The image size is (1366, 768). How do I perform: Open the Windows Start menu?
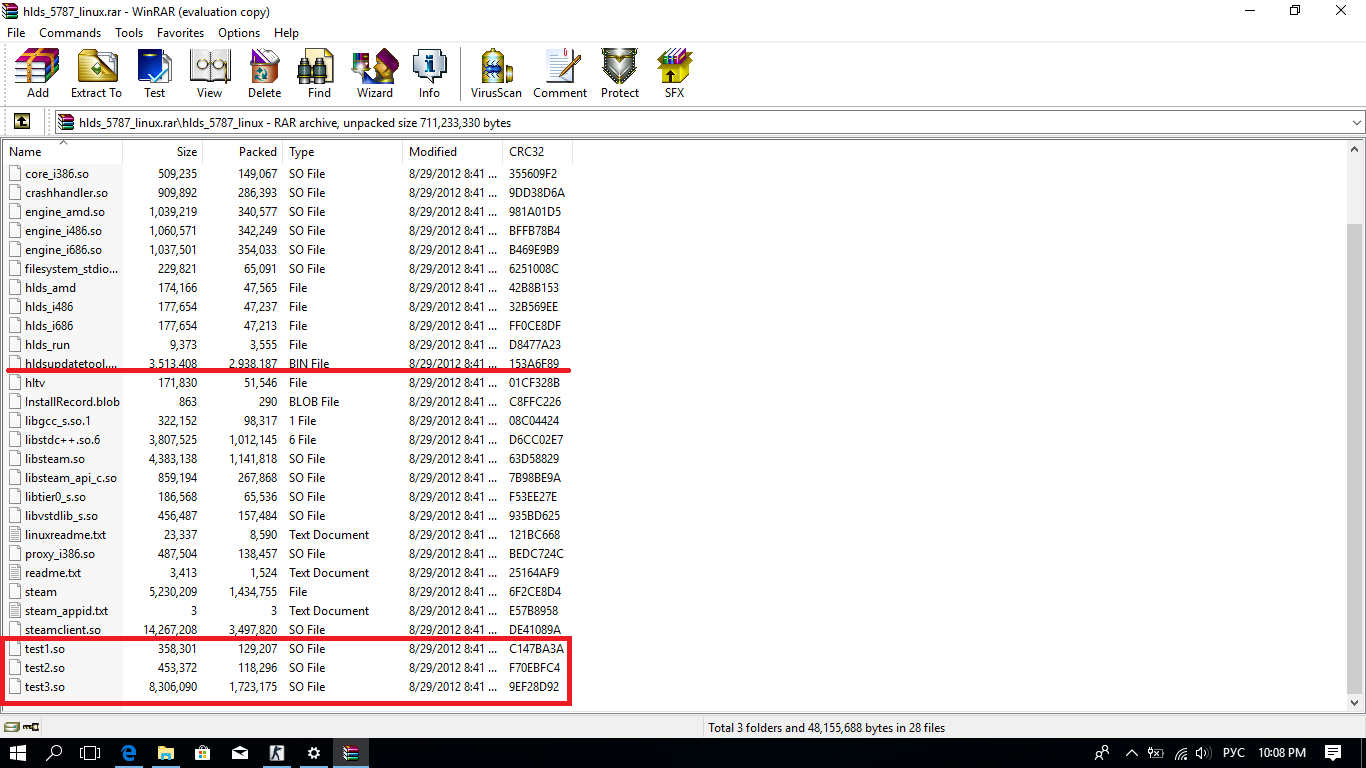[x=18, y=753]
